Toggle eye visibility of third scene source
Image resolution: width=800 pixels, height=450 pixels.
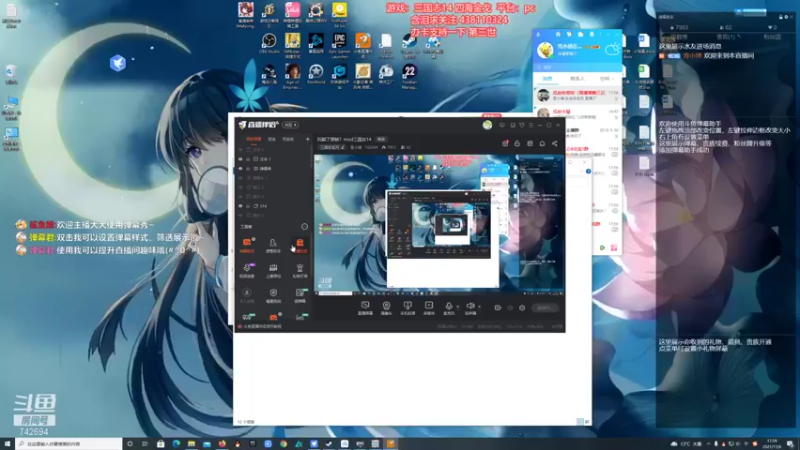241,168
